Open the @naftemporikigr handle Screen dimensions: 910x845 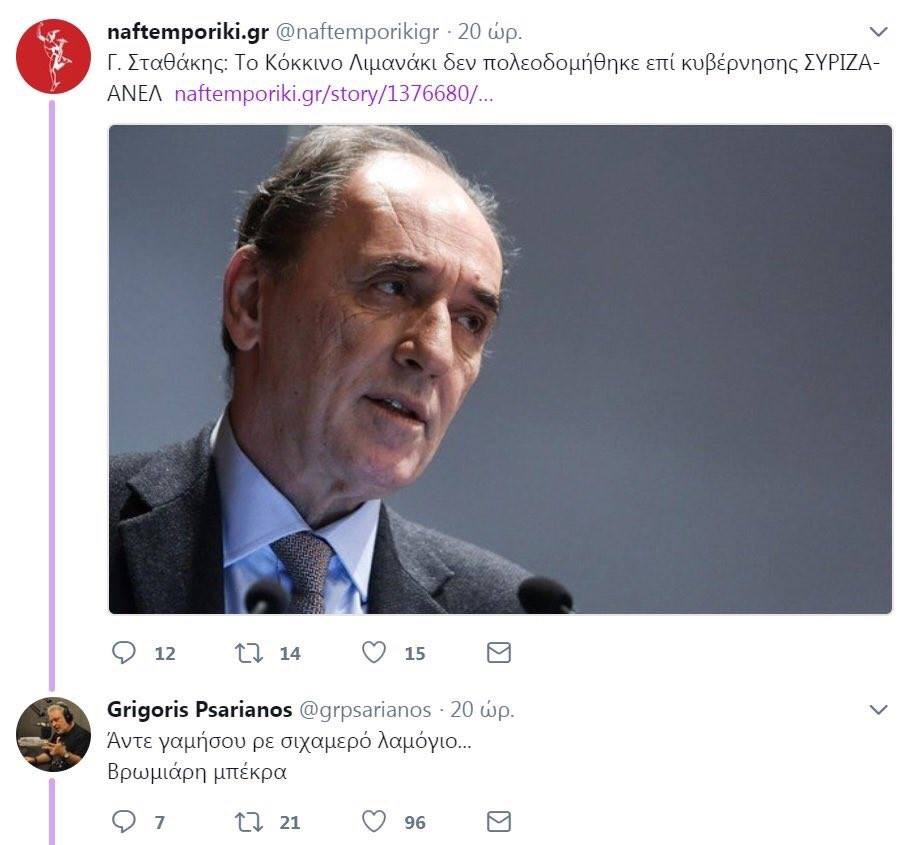click(x=357, y=32)
